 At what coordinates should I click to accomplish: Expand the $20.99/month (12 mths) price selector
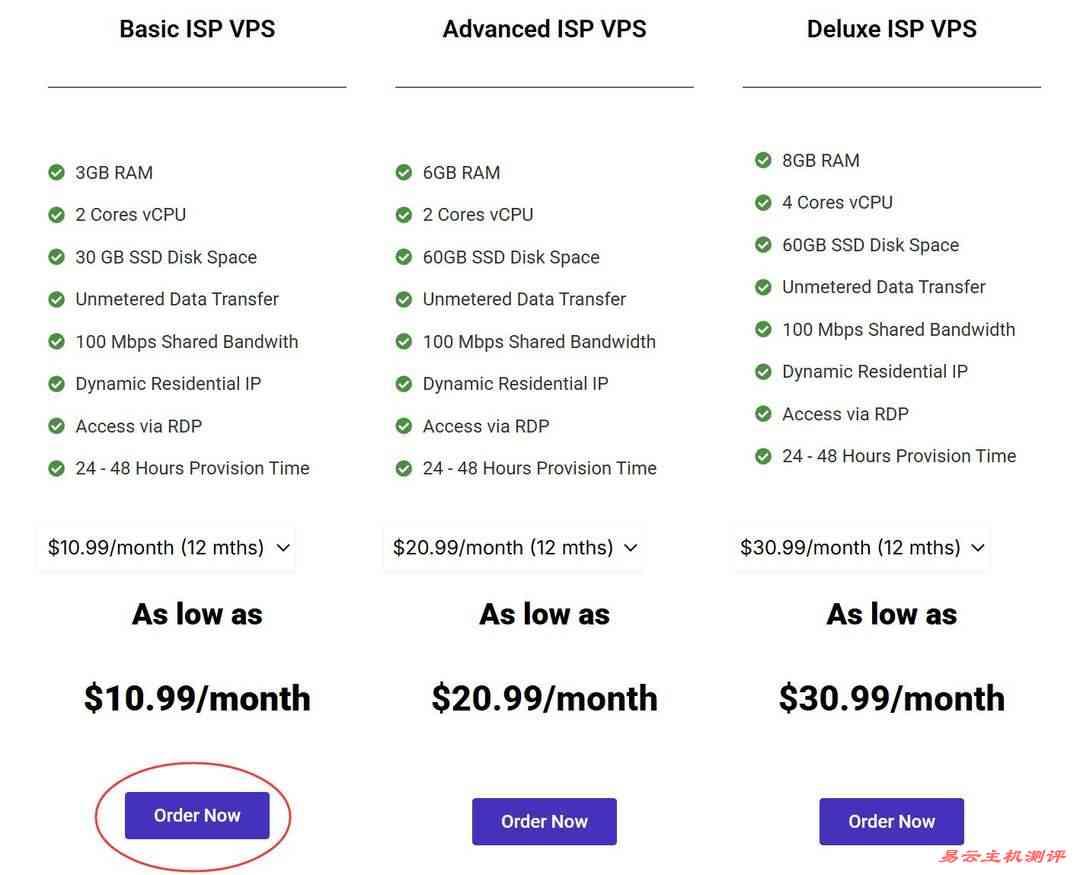click(512, 547)
